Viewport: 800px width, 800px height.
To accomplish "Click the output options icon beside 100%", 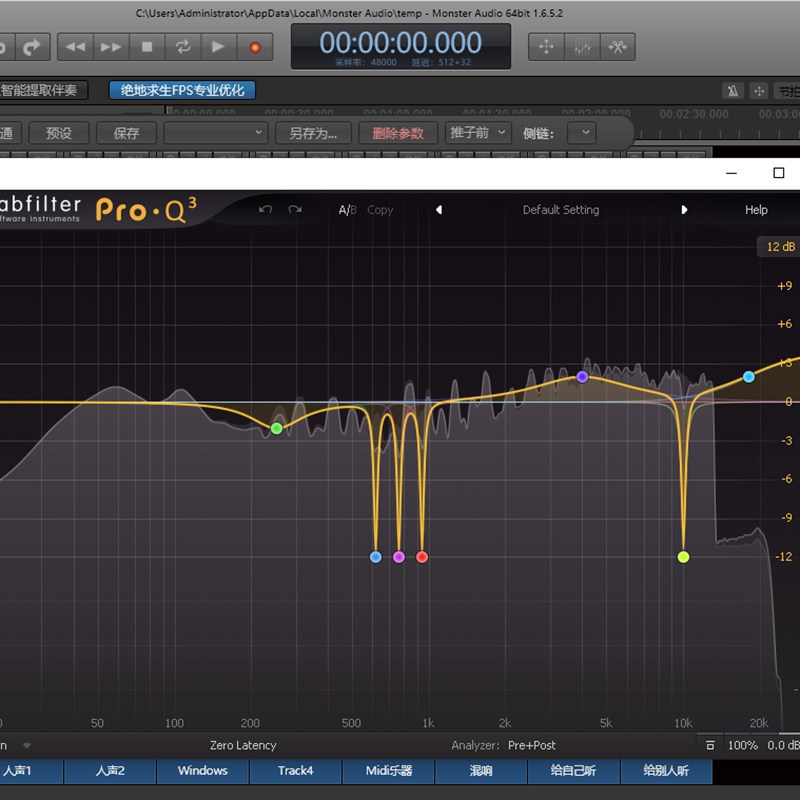I will coord(710,745).
